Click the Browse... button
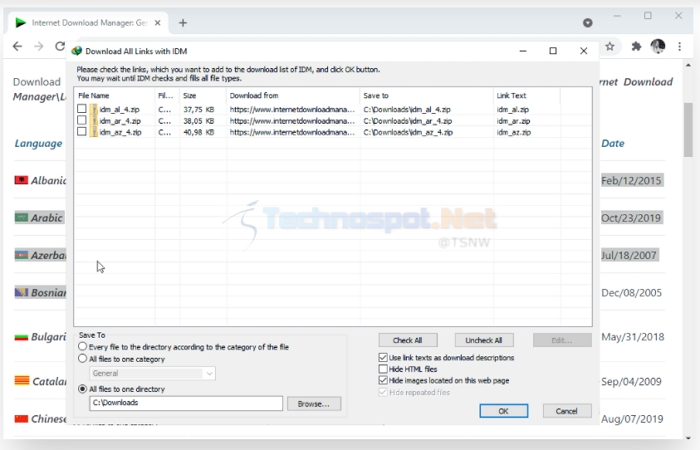This screenshot has height=450, width=700. click(314, 404)
